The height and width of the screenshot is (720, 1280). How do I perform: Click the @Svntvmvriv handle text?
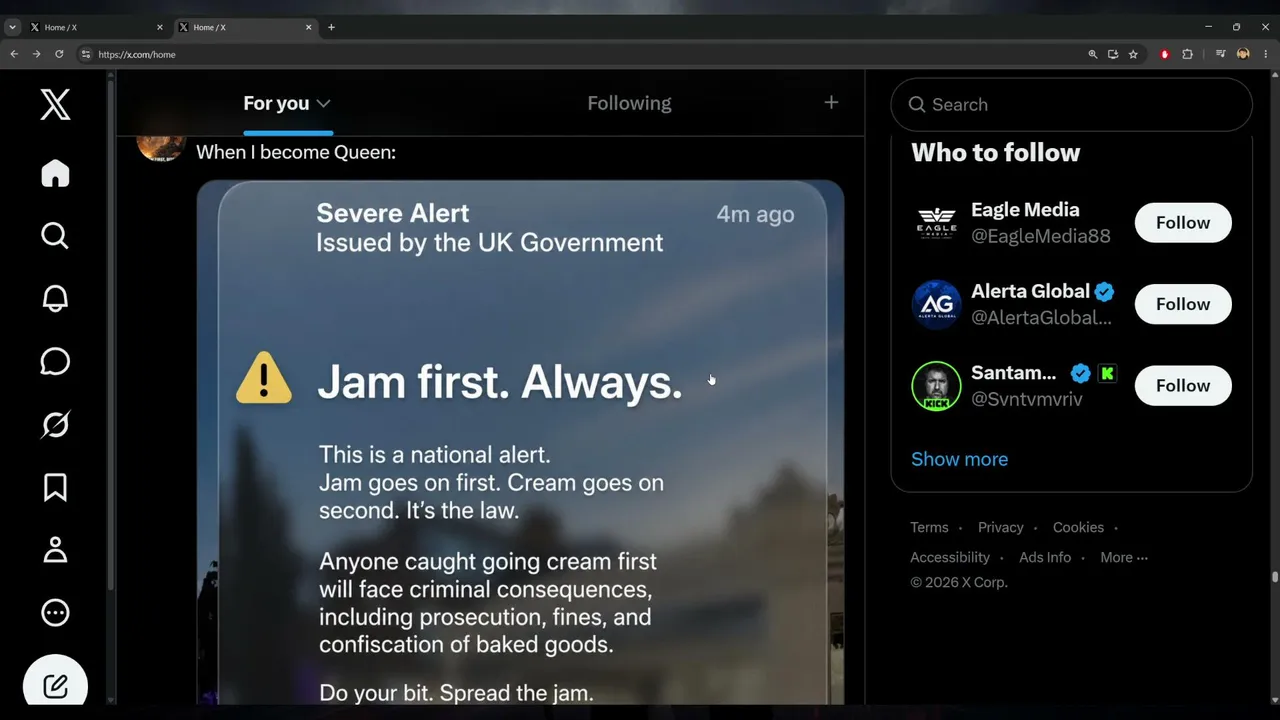pyautogui.click(x=1027, y=399)
